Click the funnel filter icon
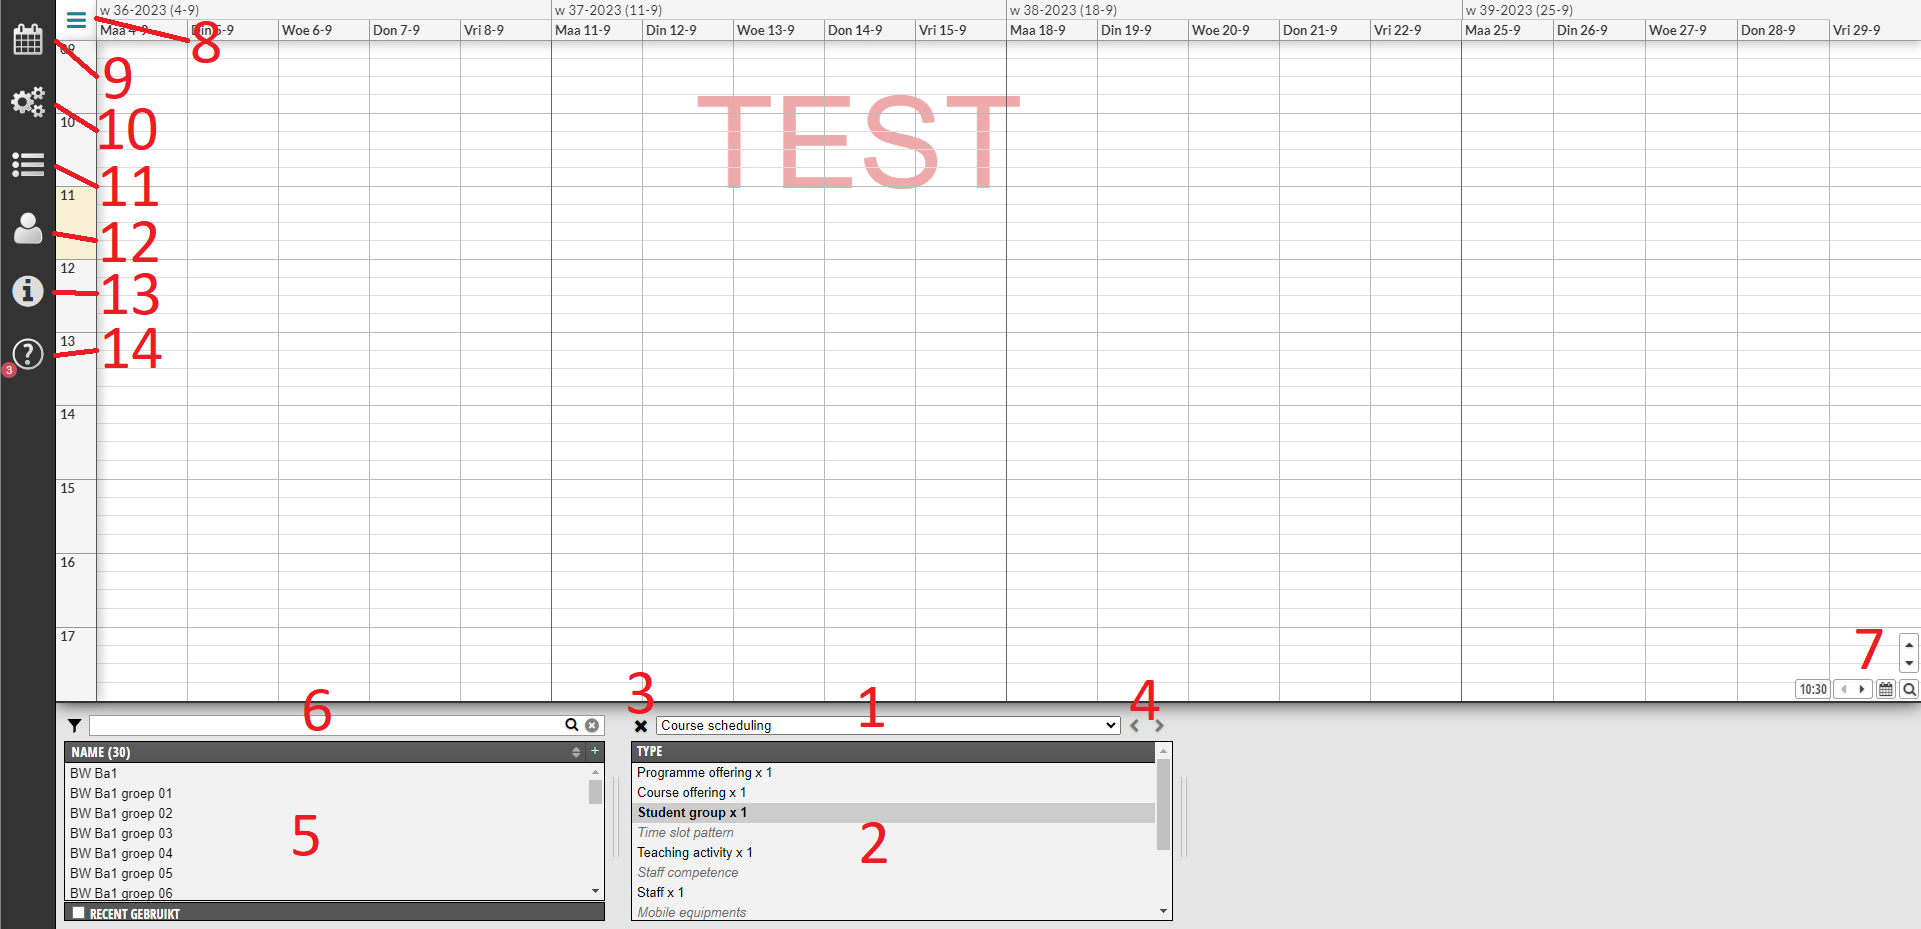The width and height of the screenshot is (1921, 929). pos(75,726)
